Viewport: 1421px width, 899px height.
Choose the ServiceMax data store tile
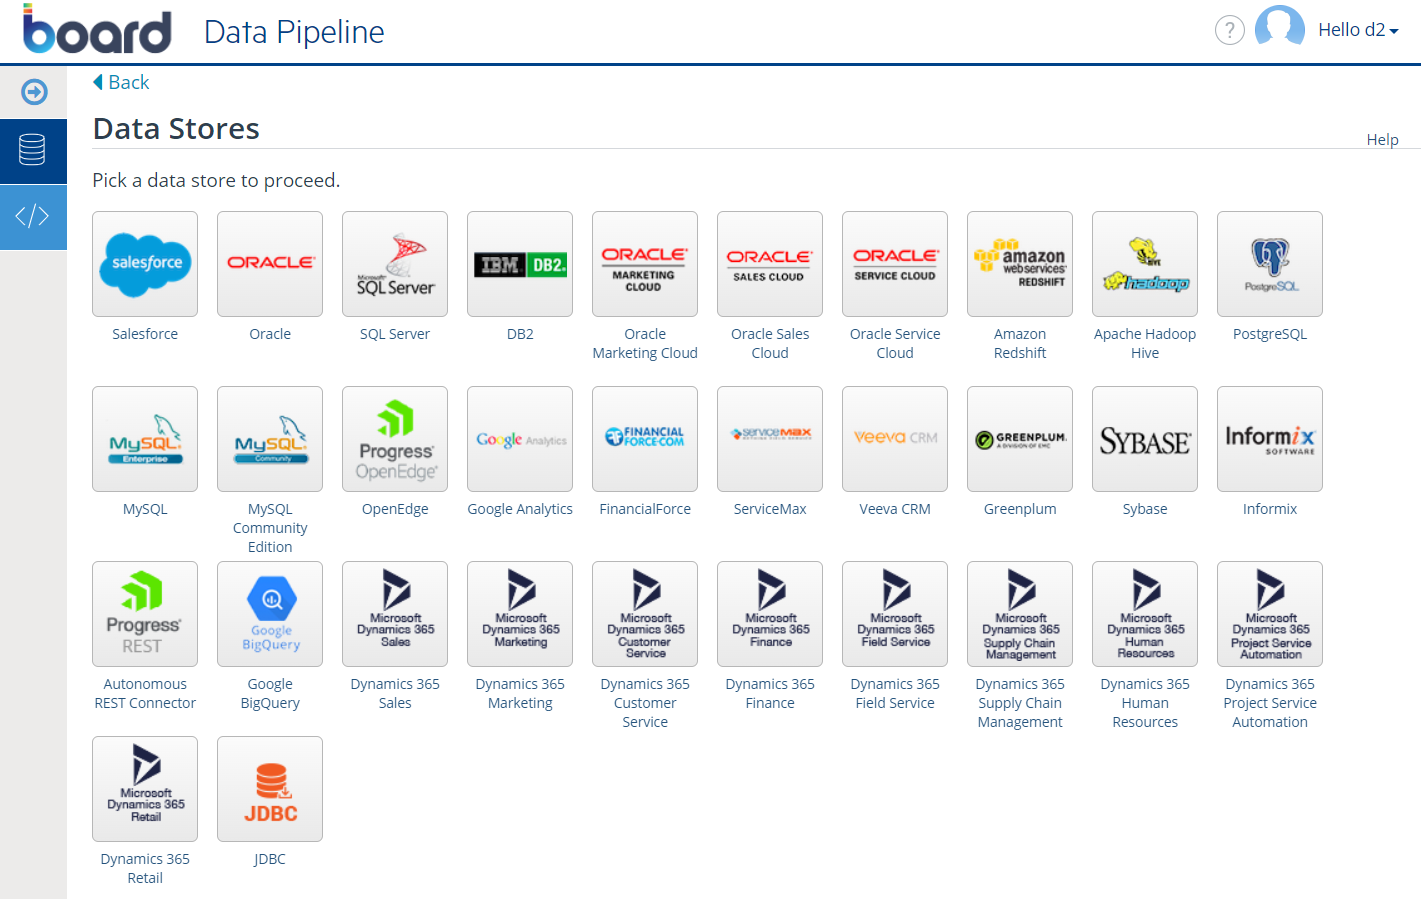click(770, 439)
